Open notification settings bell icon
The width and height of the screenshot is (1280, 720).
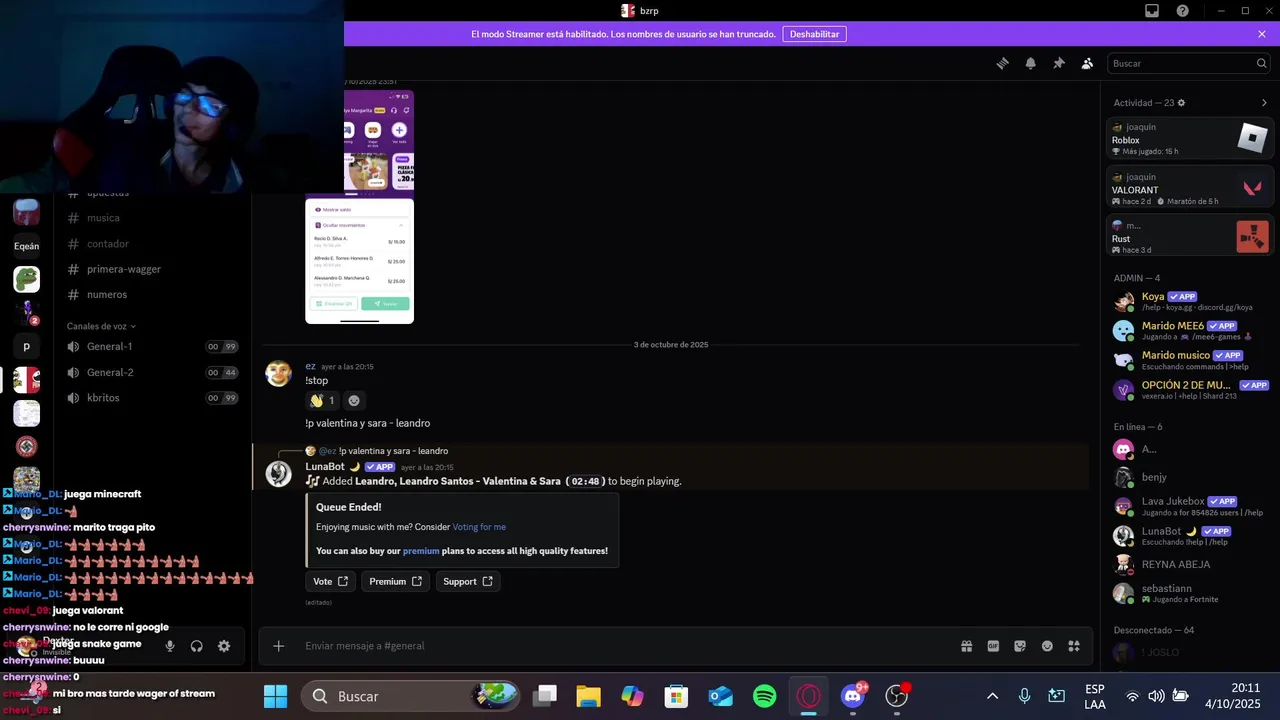tap(1030, 63)
